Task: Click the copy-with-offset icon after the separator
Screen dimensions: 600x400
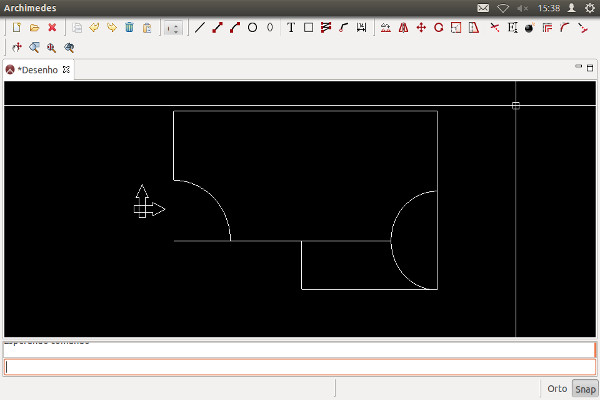Action: 386,28
